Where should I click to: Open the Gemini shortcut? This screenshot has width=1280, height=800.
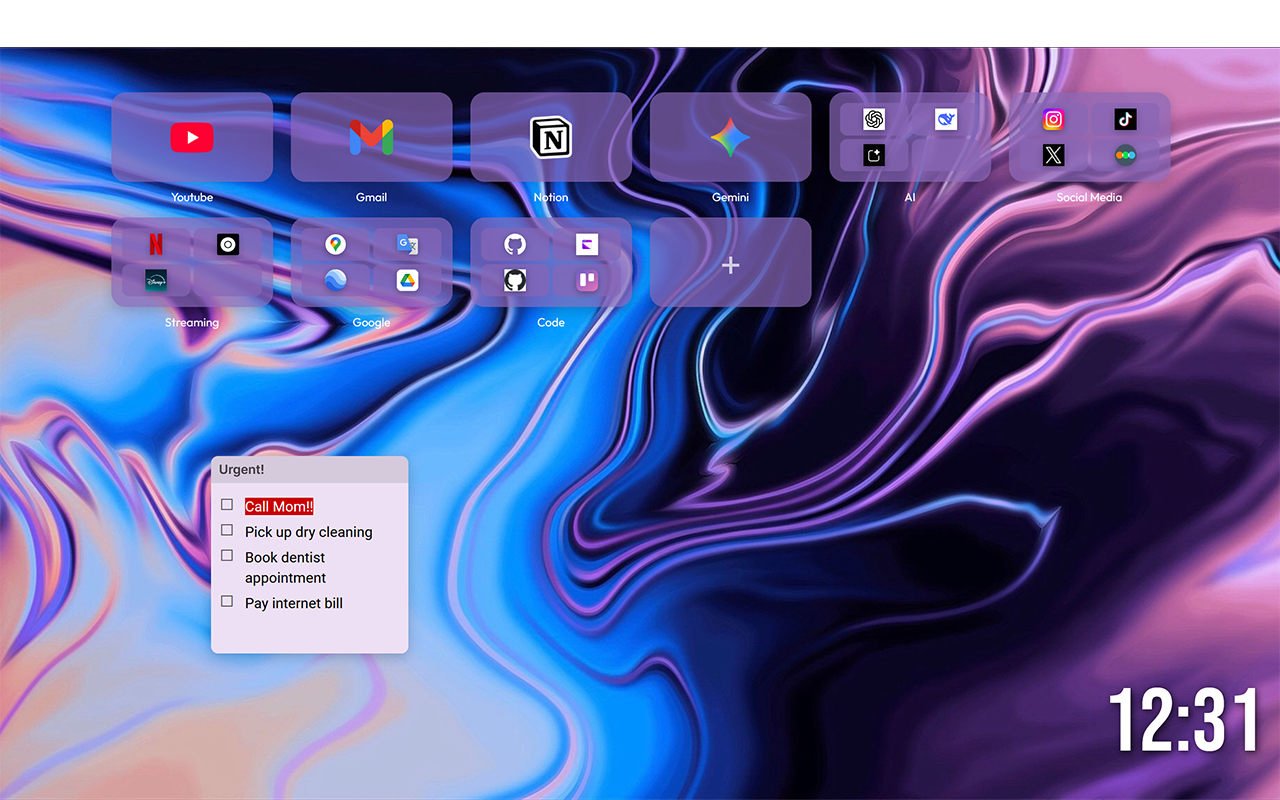point(730,137)
